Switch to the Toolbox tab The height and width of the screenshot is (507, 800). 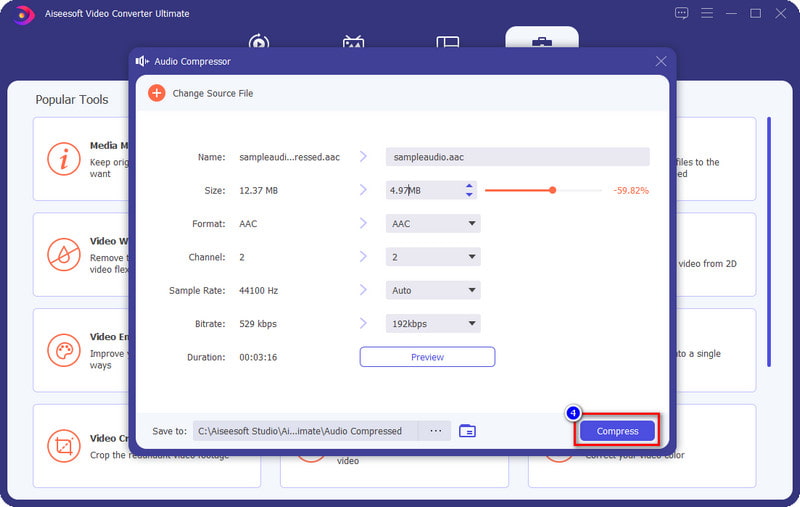(542, 38)
